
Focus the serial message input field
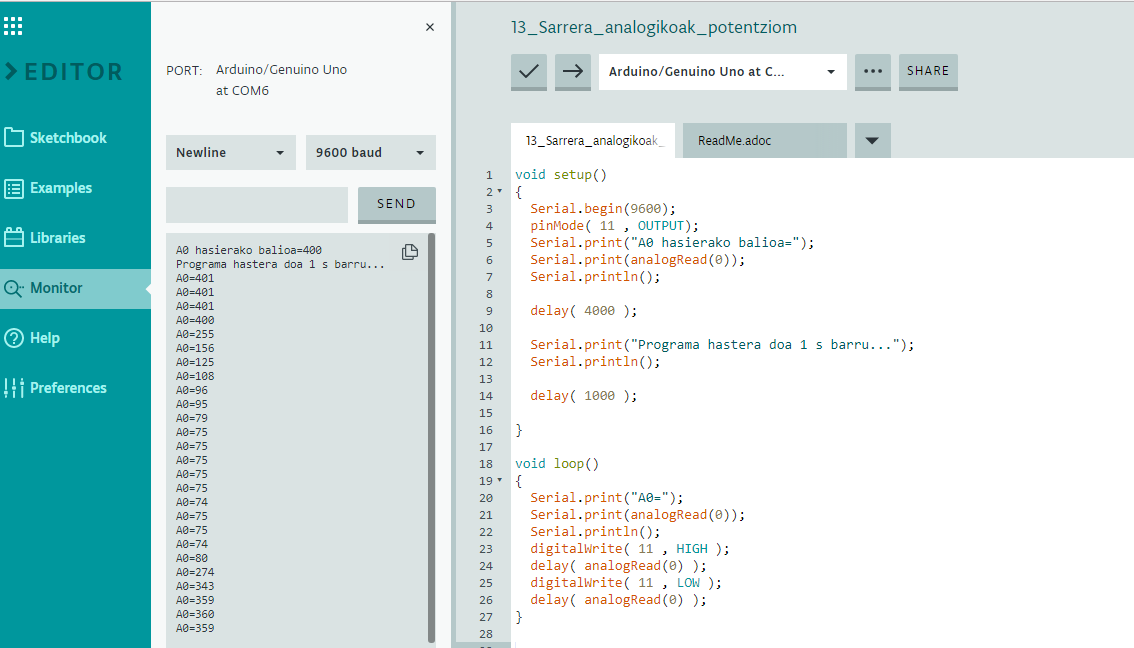click(257, 205)
